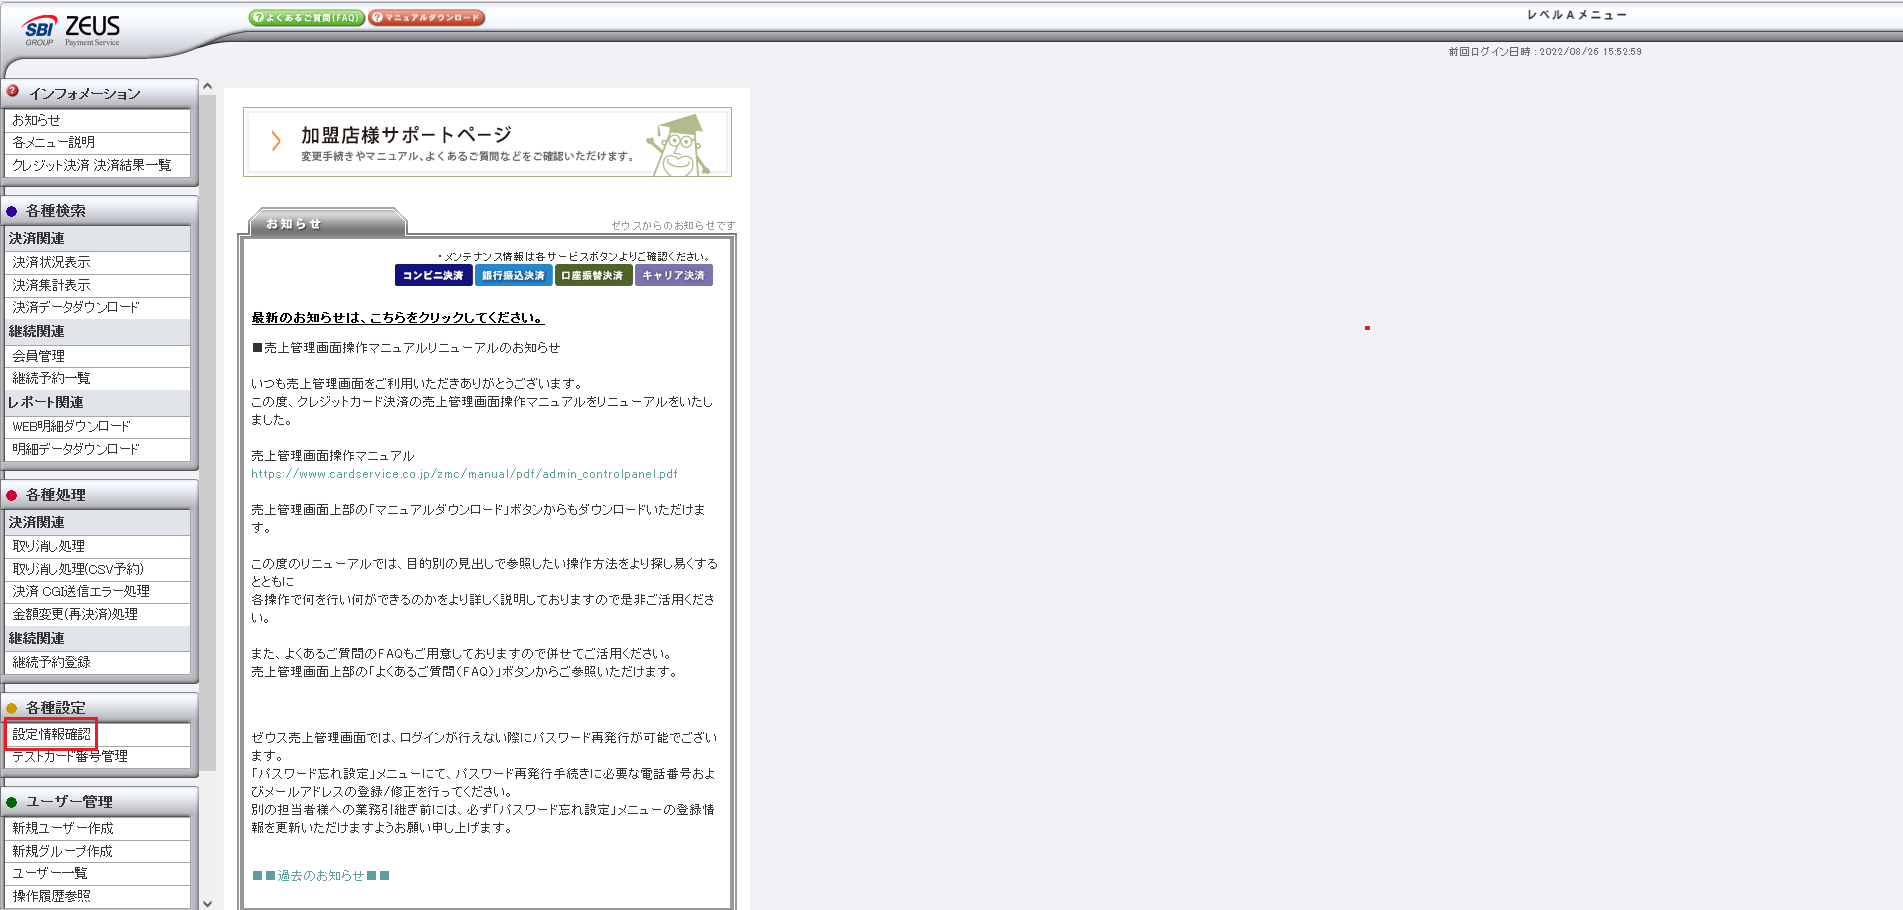Click the blue bullet icon beside 各種検索
Screen dimensions: 1903x910
12,211
